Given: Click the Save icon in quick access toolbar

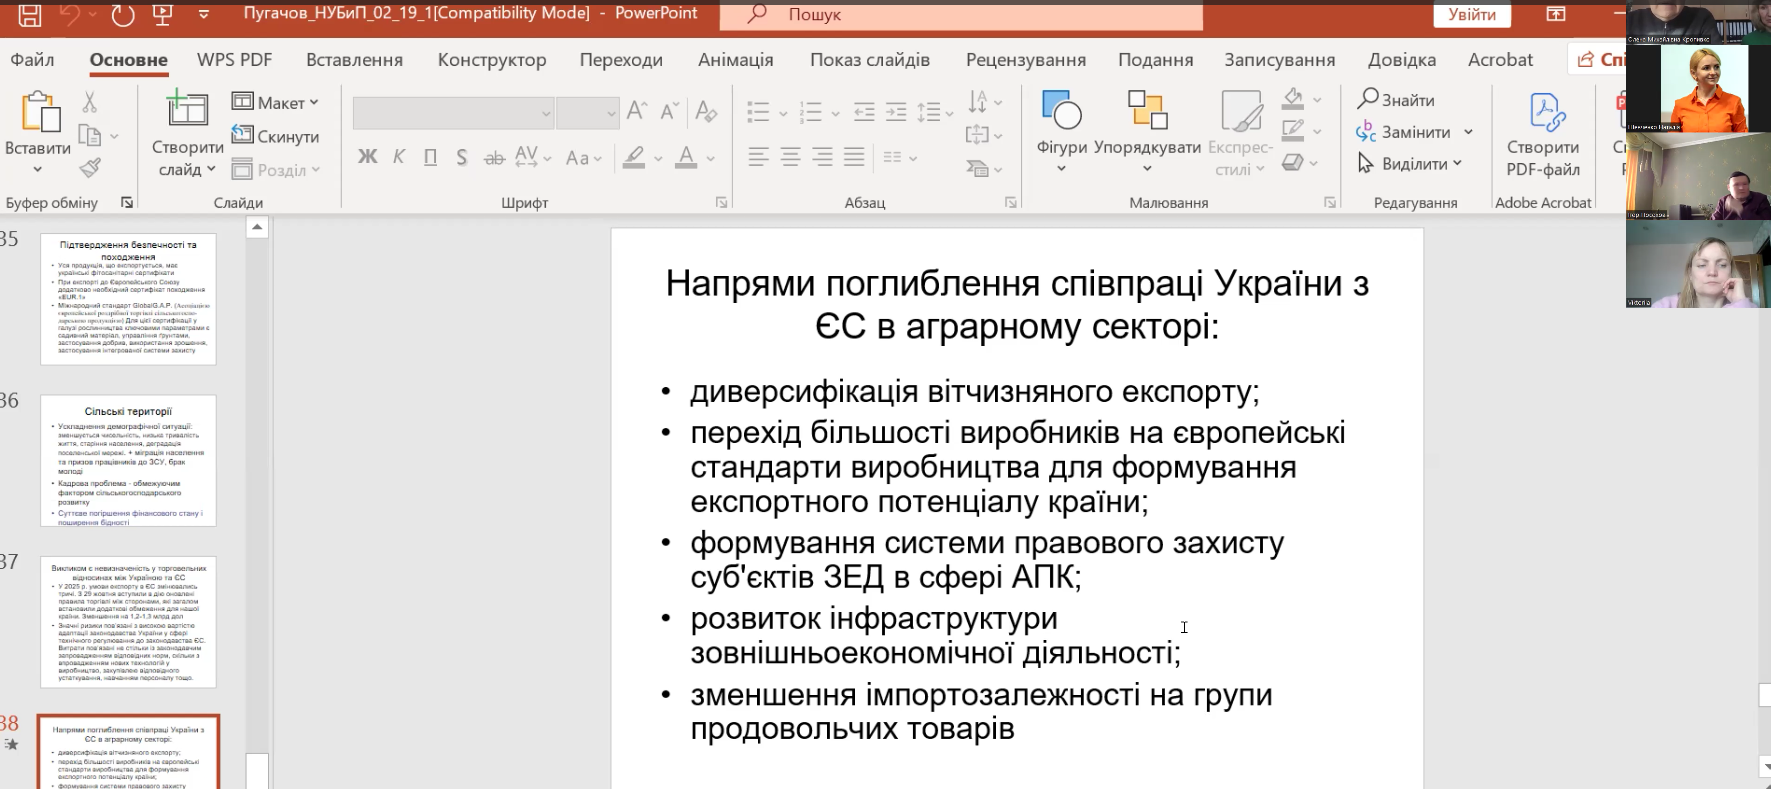Looking at the screenshot, I should 30,14.
